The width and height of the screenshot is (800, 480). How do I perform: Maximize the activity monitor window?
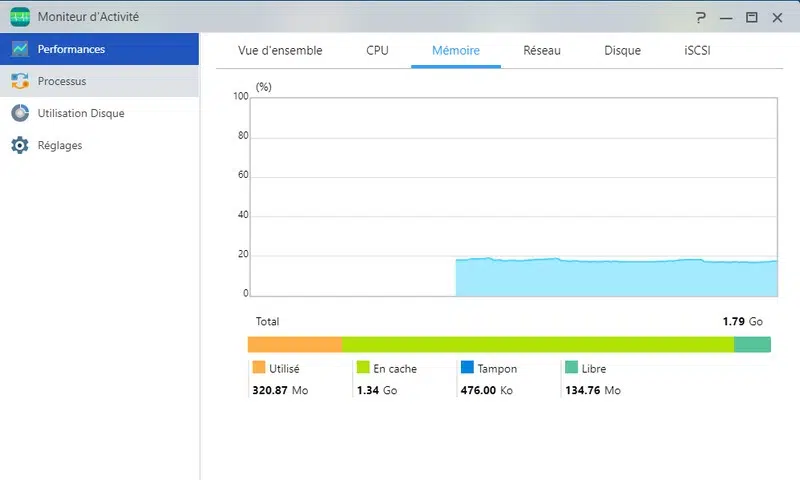(x=752, y=17)
